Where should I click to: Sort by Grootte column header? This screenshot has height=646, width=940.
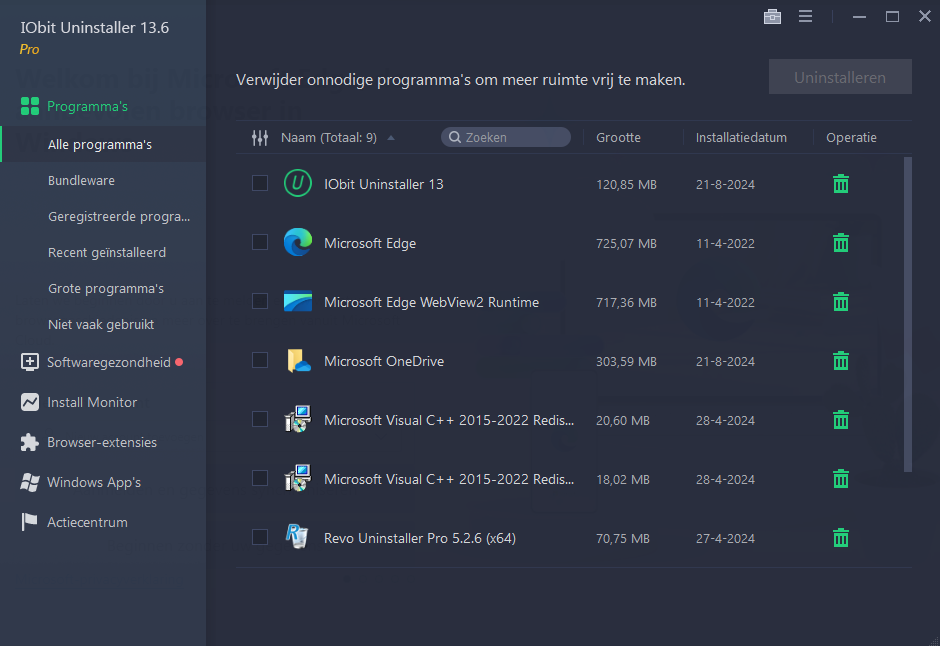point(618,138)
